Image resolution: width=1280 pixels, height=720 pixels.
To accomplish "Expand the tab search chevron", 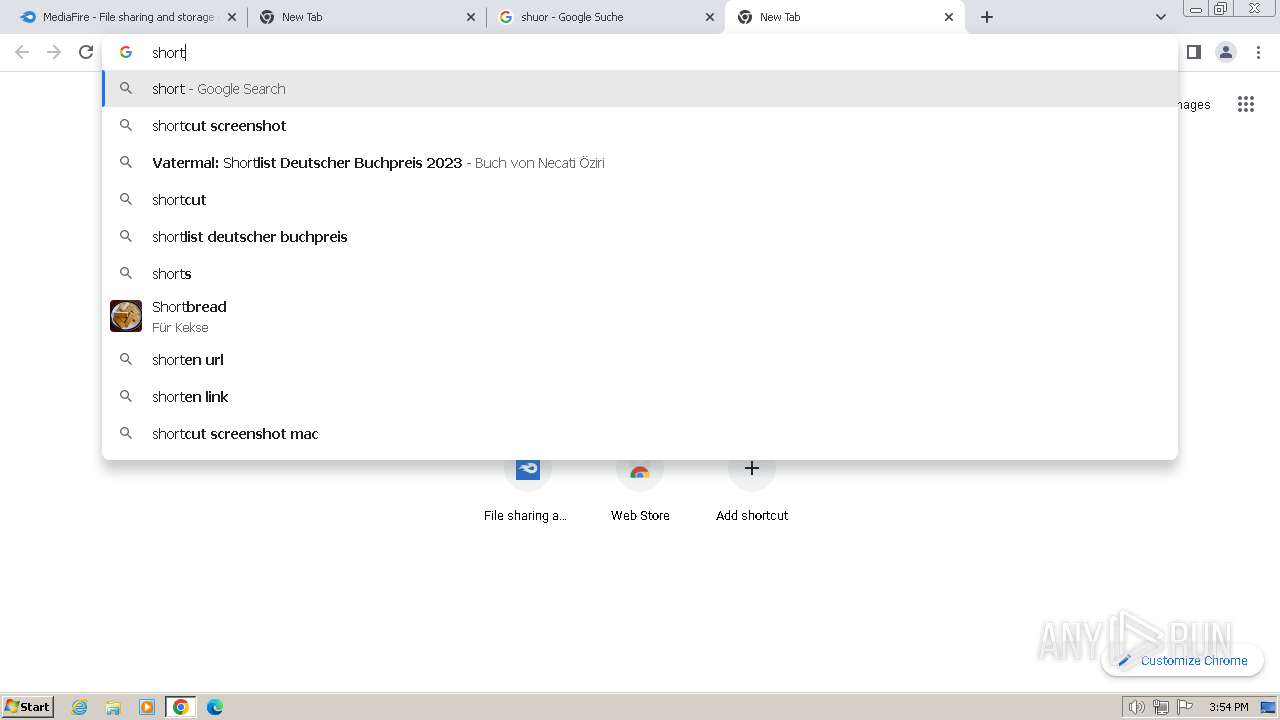I will pyautogui.click(x=1160, y=17).
